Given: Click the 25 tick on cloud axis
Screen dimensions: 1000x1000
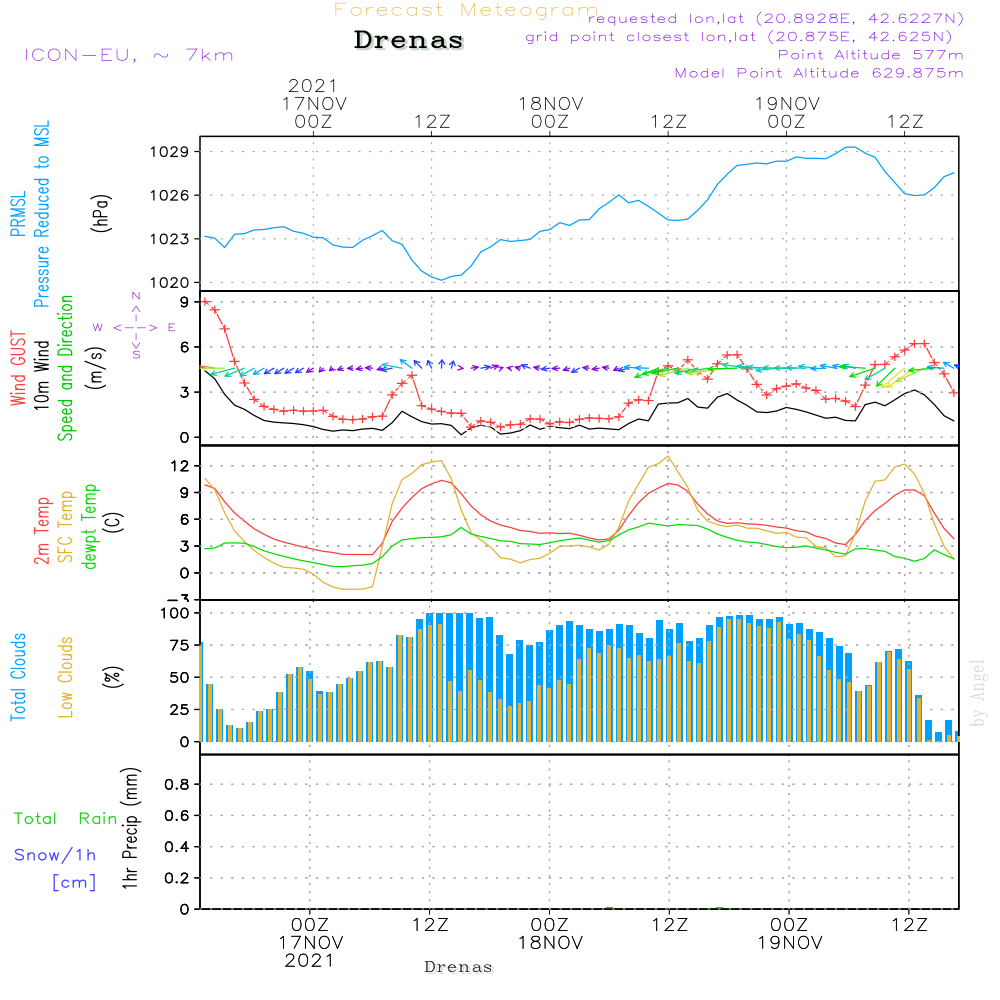Looking at the screenshot, I should pos(180,710).
